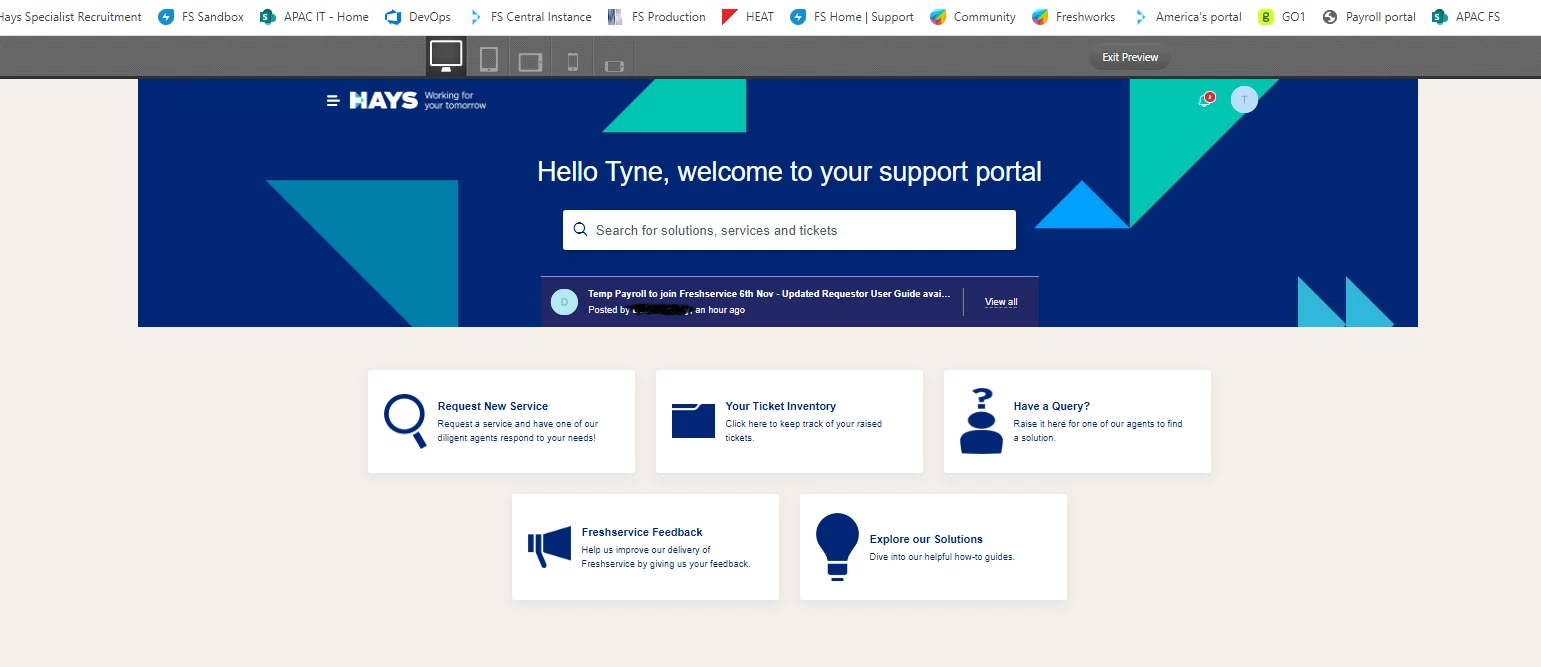
Task: Click View all announcements link
Action: coord(1001,302)
